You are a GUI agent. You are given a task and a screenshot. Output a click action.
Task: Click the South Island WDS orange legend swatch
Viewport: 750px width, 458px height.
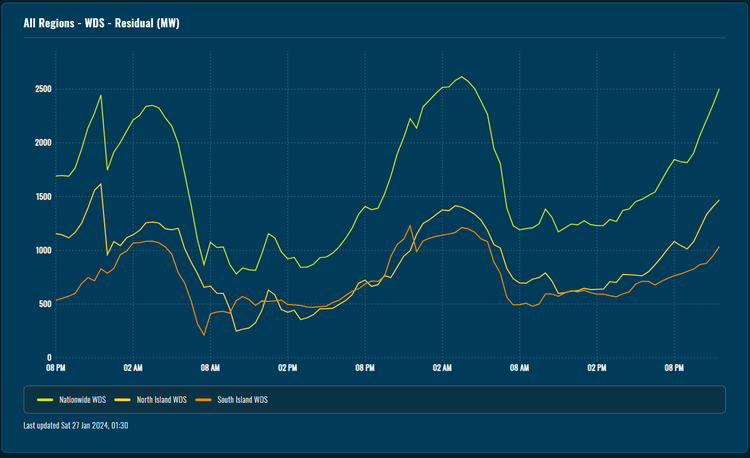pos(203,399)
